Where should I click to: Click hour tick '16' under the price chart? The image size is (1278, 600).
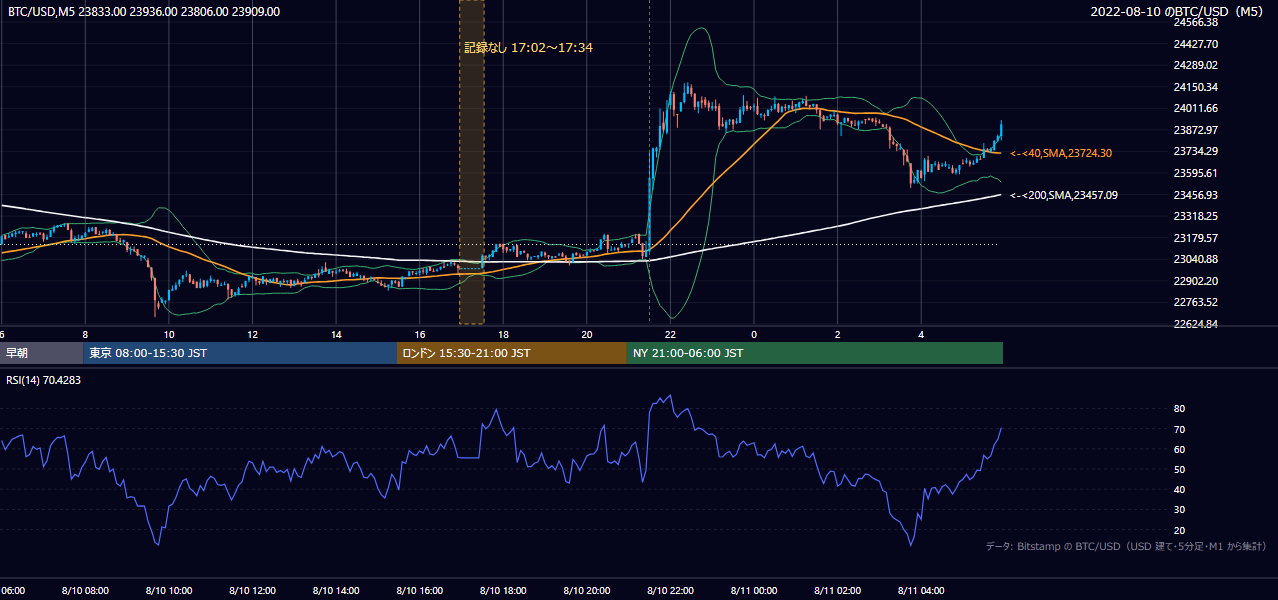[420, 334]
